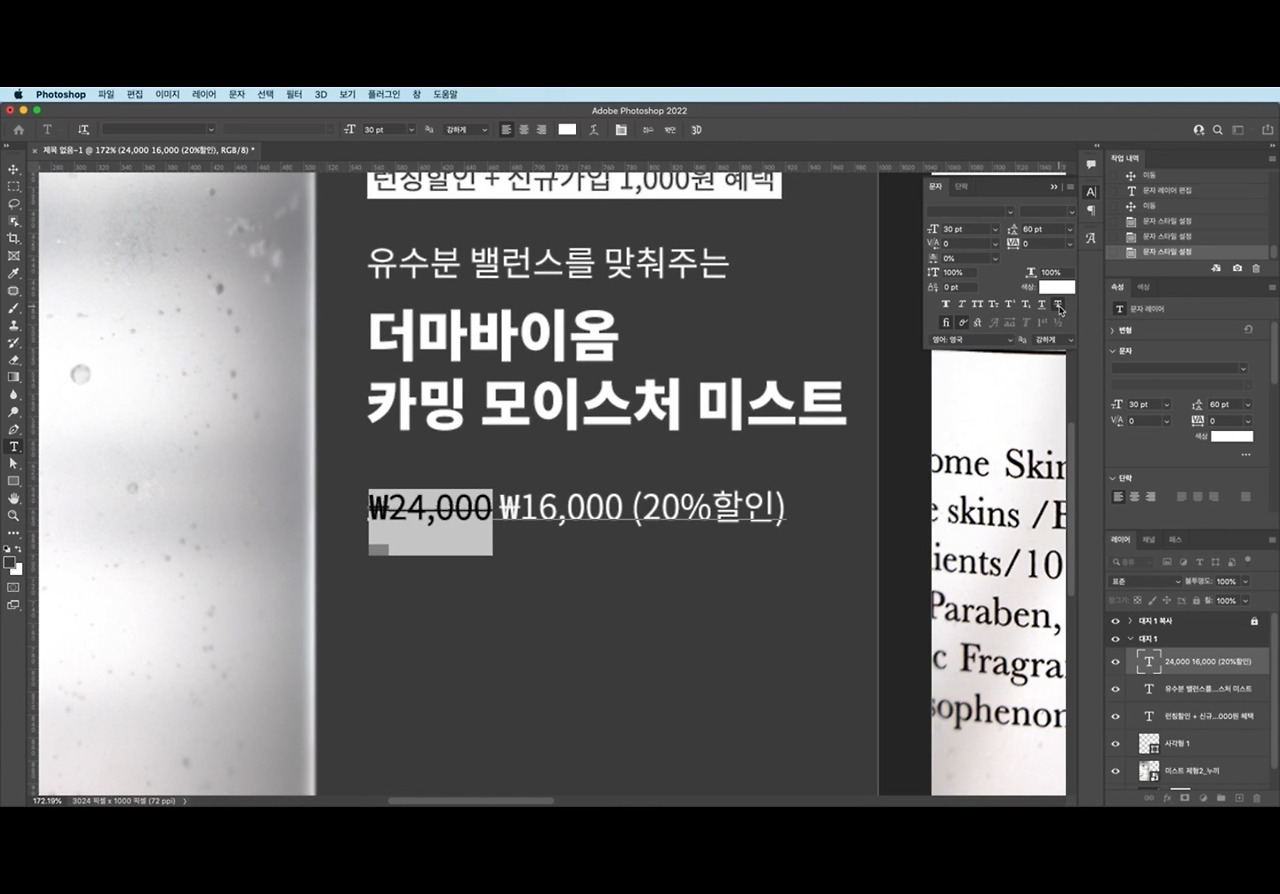
Task: Switch to the '단락' tab in Character panel
Action: [x=961, y=186]
